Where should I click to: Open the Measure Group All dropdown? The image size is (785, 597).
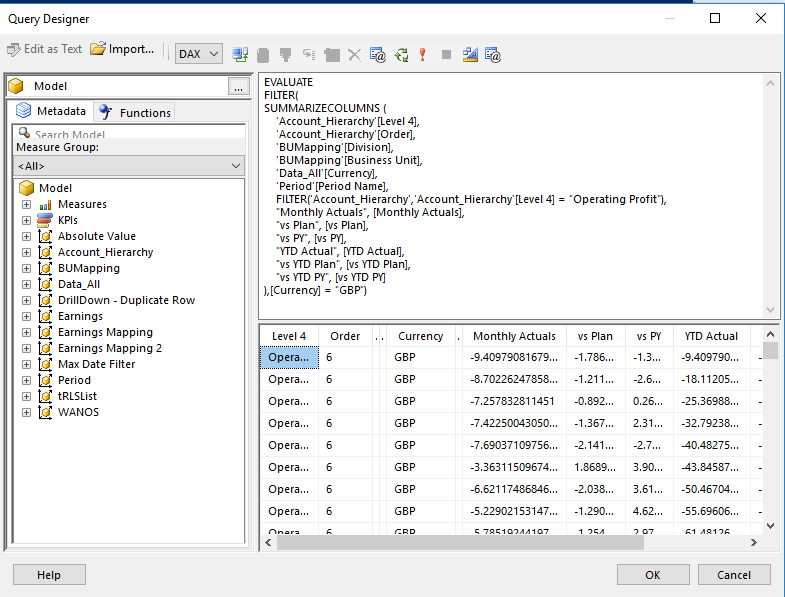pos(129,166)
